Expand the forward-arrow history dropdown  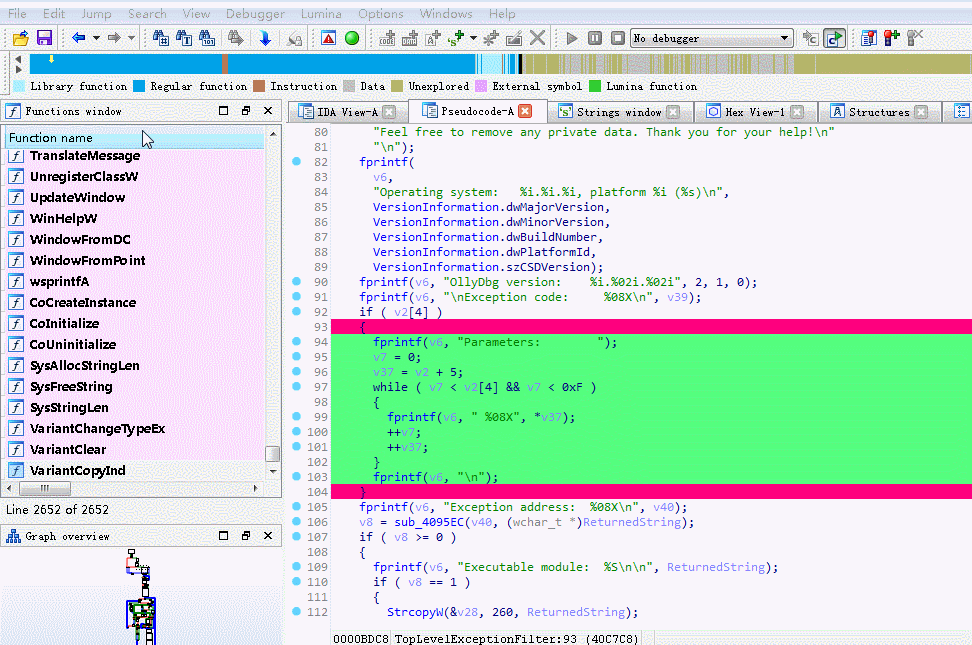(x=131, y=38)
